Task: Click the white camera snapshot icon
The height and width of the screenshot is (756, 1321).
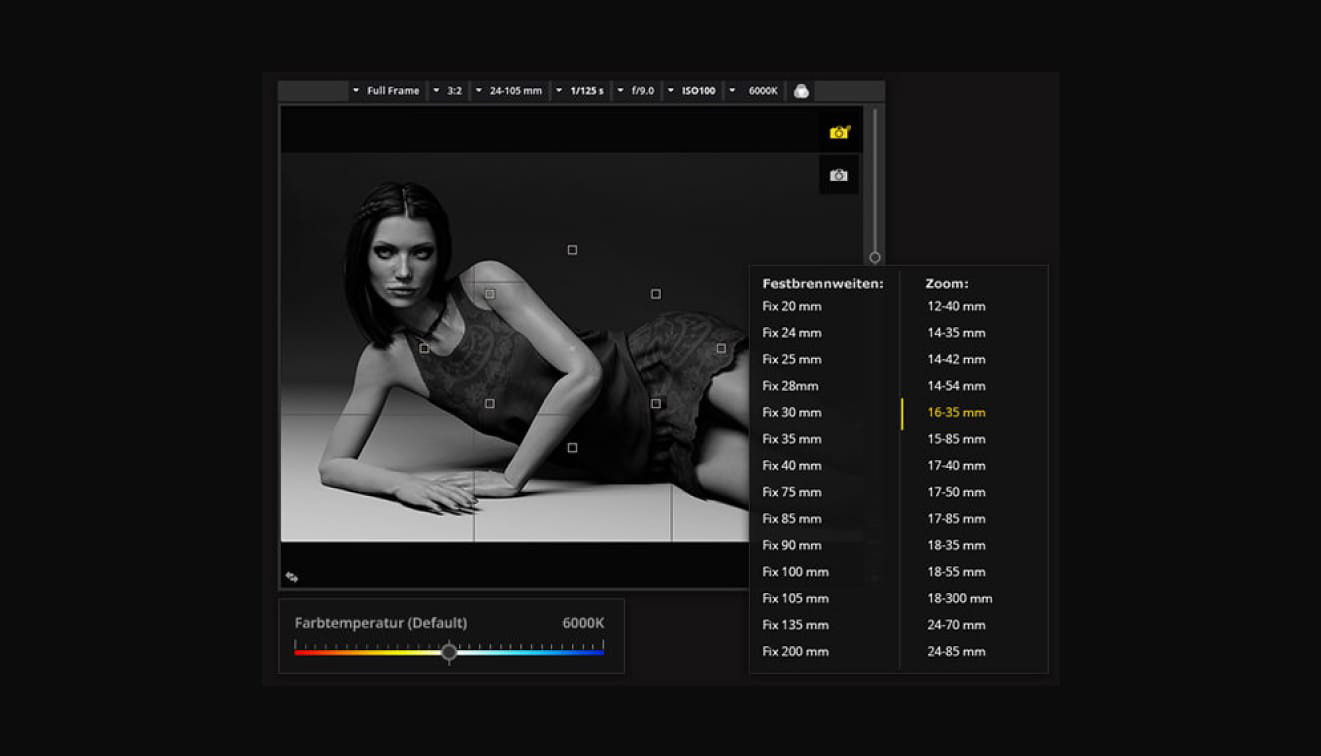Action: (839, 176)
